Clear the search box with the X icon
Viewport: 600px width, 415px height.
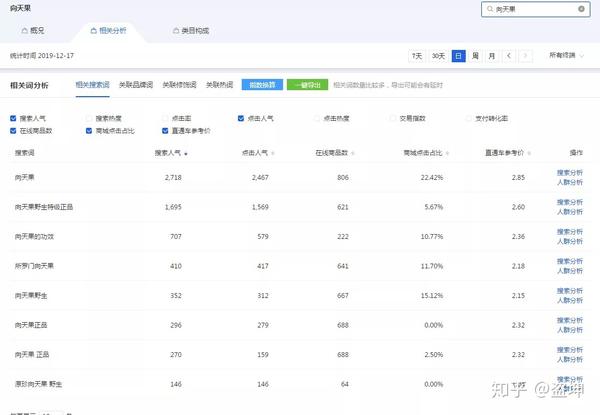coord(581,9)
